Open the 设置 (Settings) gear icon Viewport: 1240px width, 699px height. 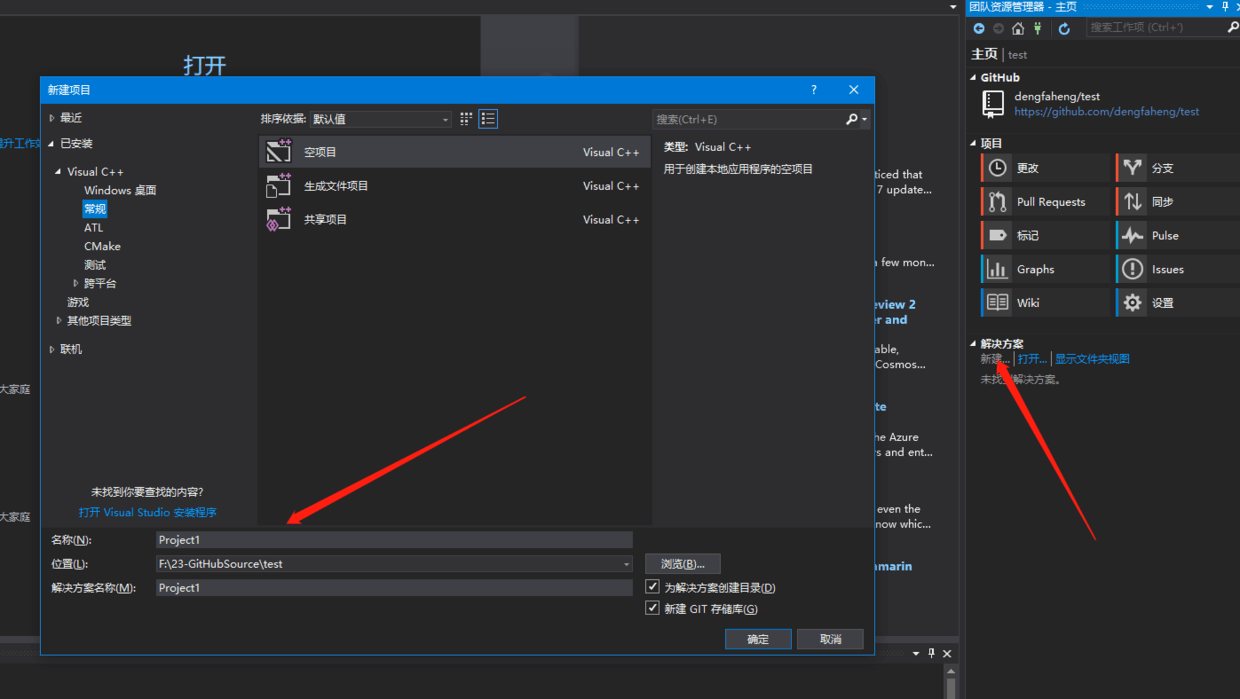pos(1132,303)
